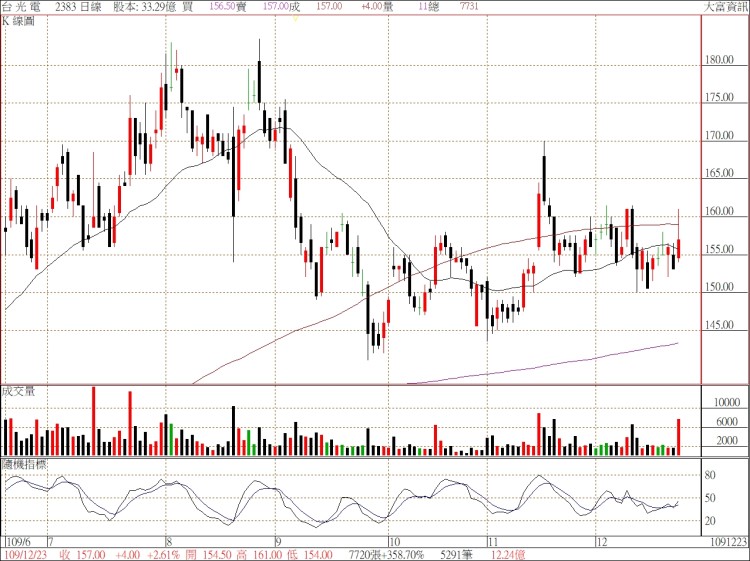
Task: Click the 股本: 33.29億 capital label
Action: [x=141, y=7]
